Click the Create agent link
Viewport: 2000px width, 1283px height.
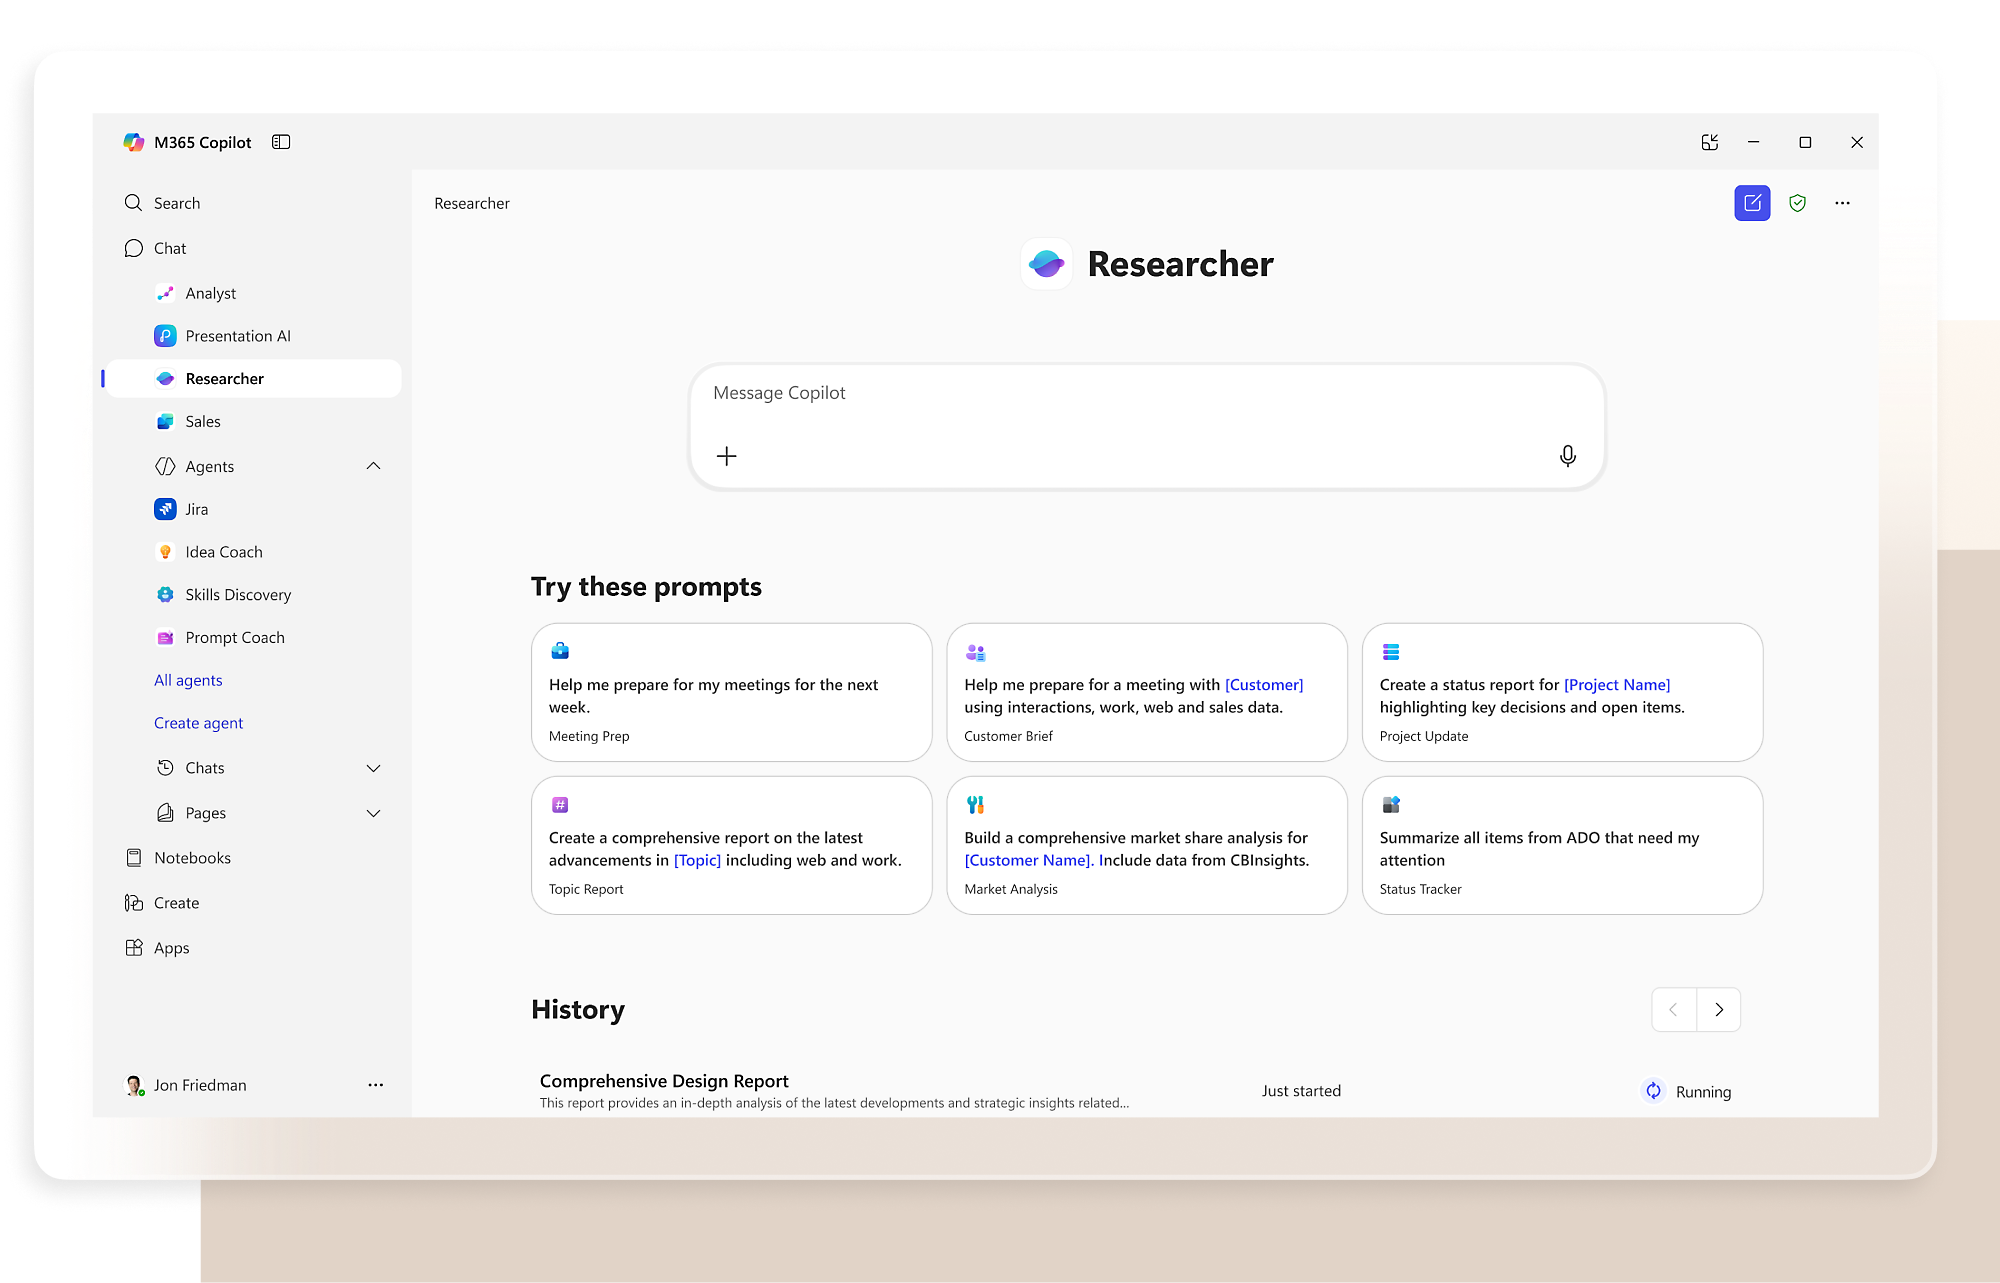(198, 723)
